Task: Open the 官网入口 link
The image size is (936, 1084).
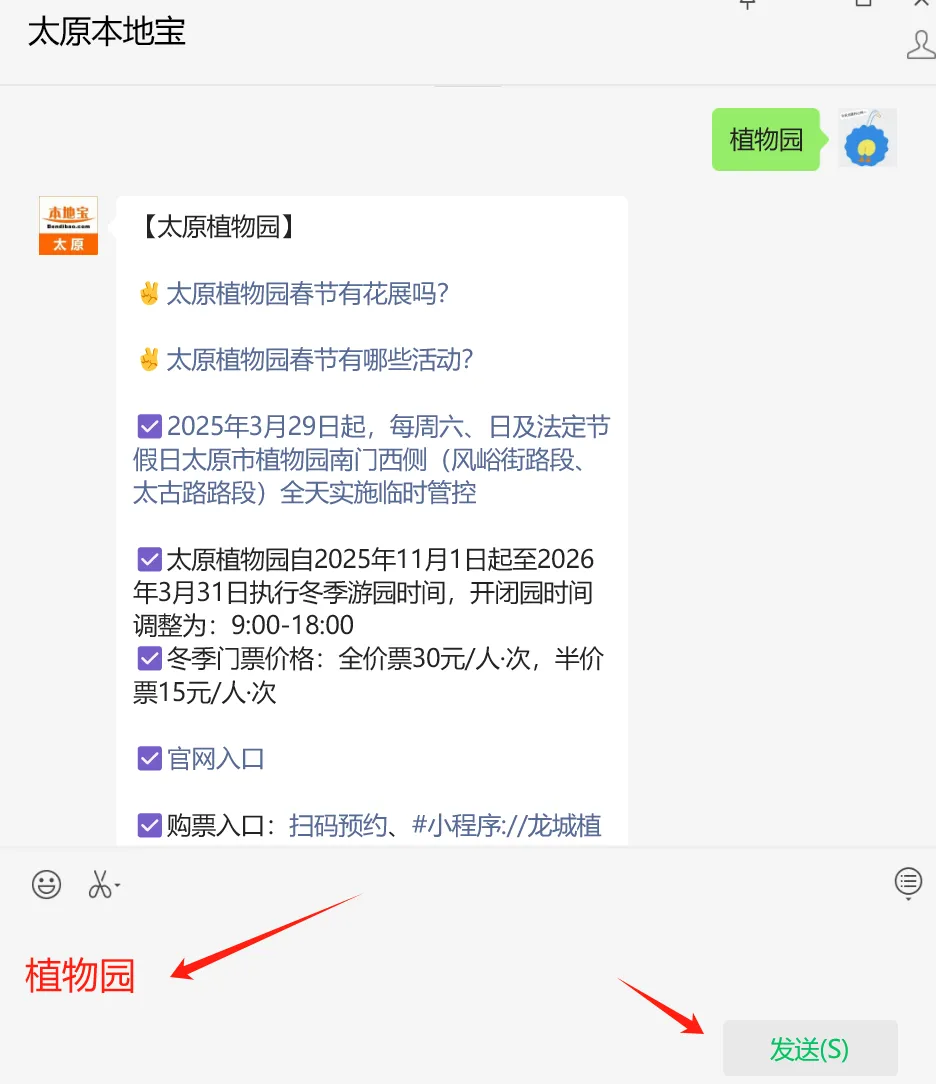Action: tap(216, 758)
